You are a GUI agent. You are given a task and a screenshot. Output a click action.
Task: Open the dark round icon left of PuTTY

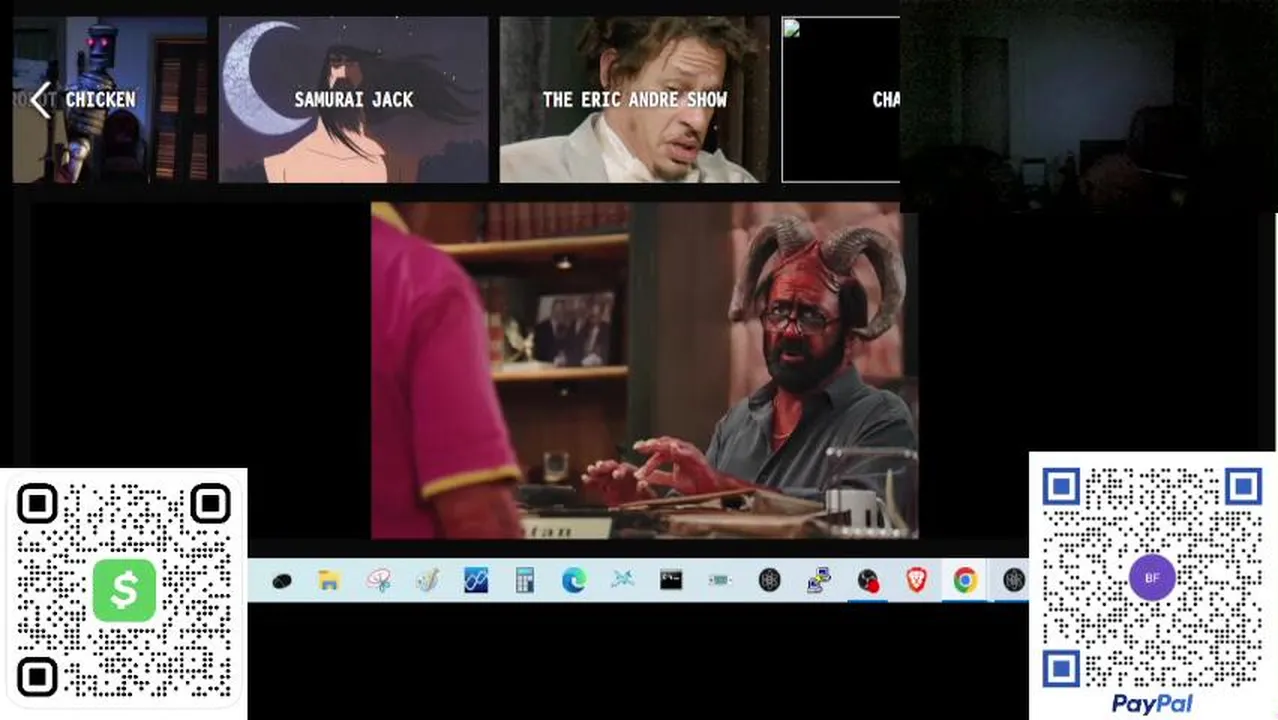[x=769, y=580]
